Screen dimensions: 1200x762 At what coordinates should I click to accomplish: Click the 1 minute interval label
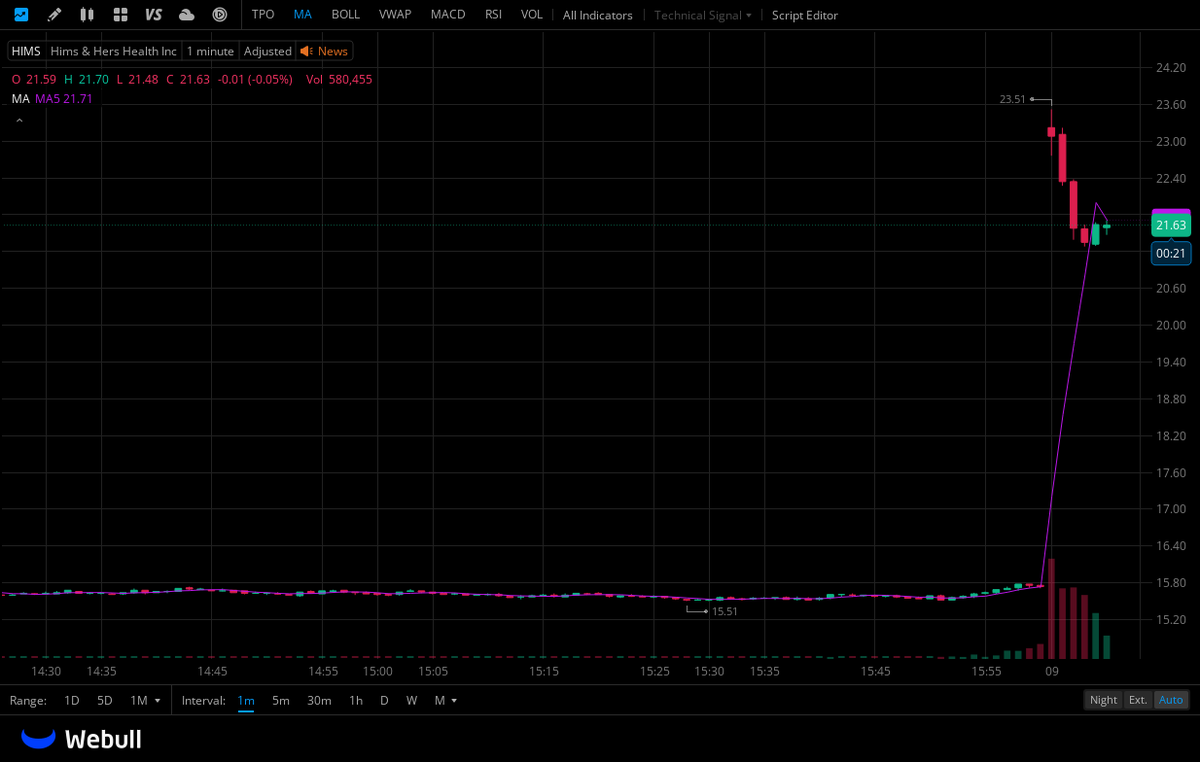(210, 51)
